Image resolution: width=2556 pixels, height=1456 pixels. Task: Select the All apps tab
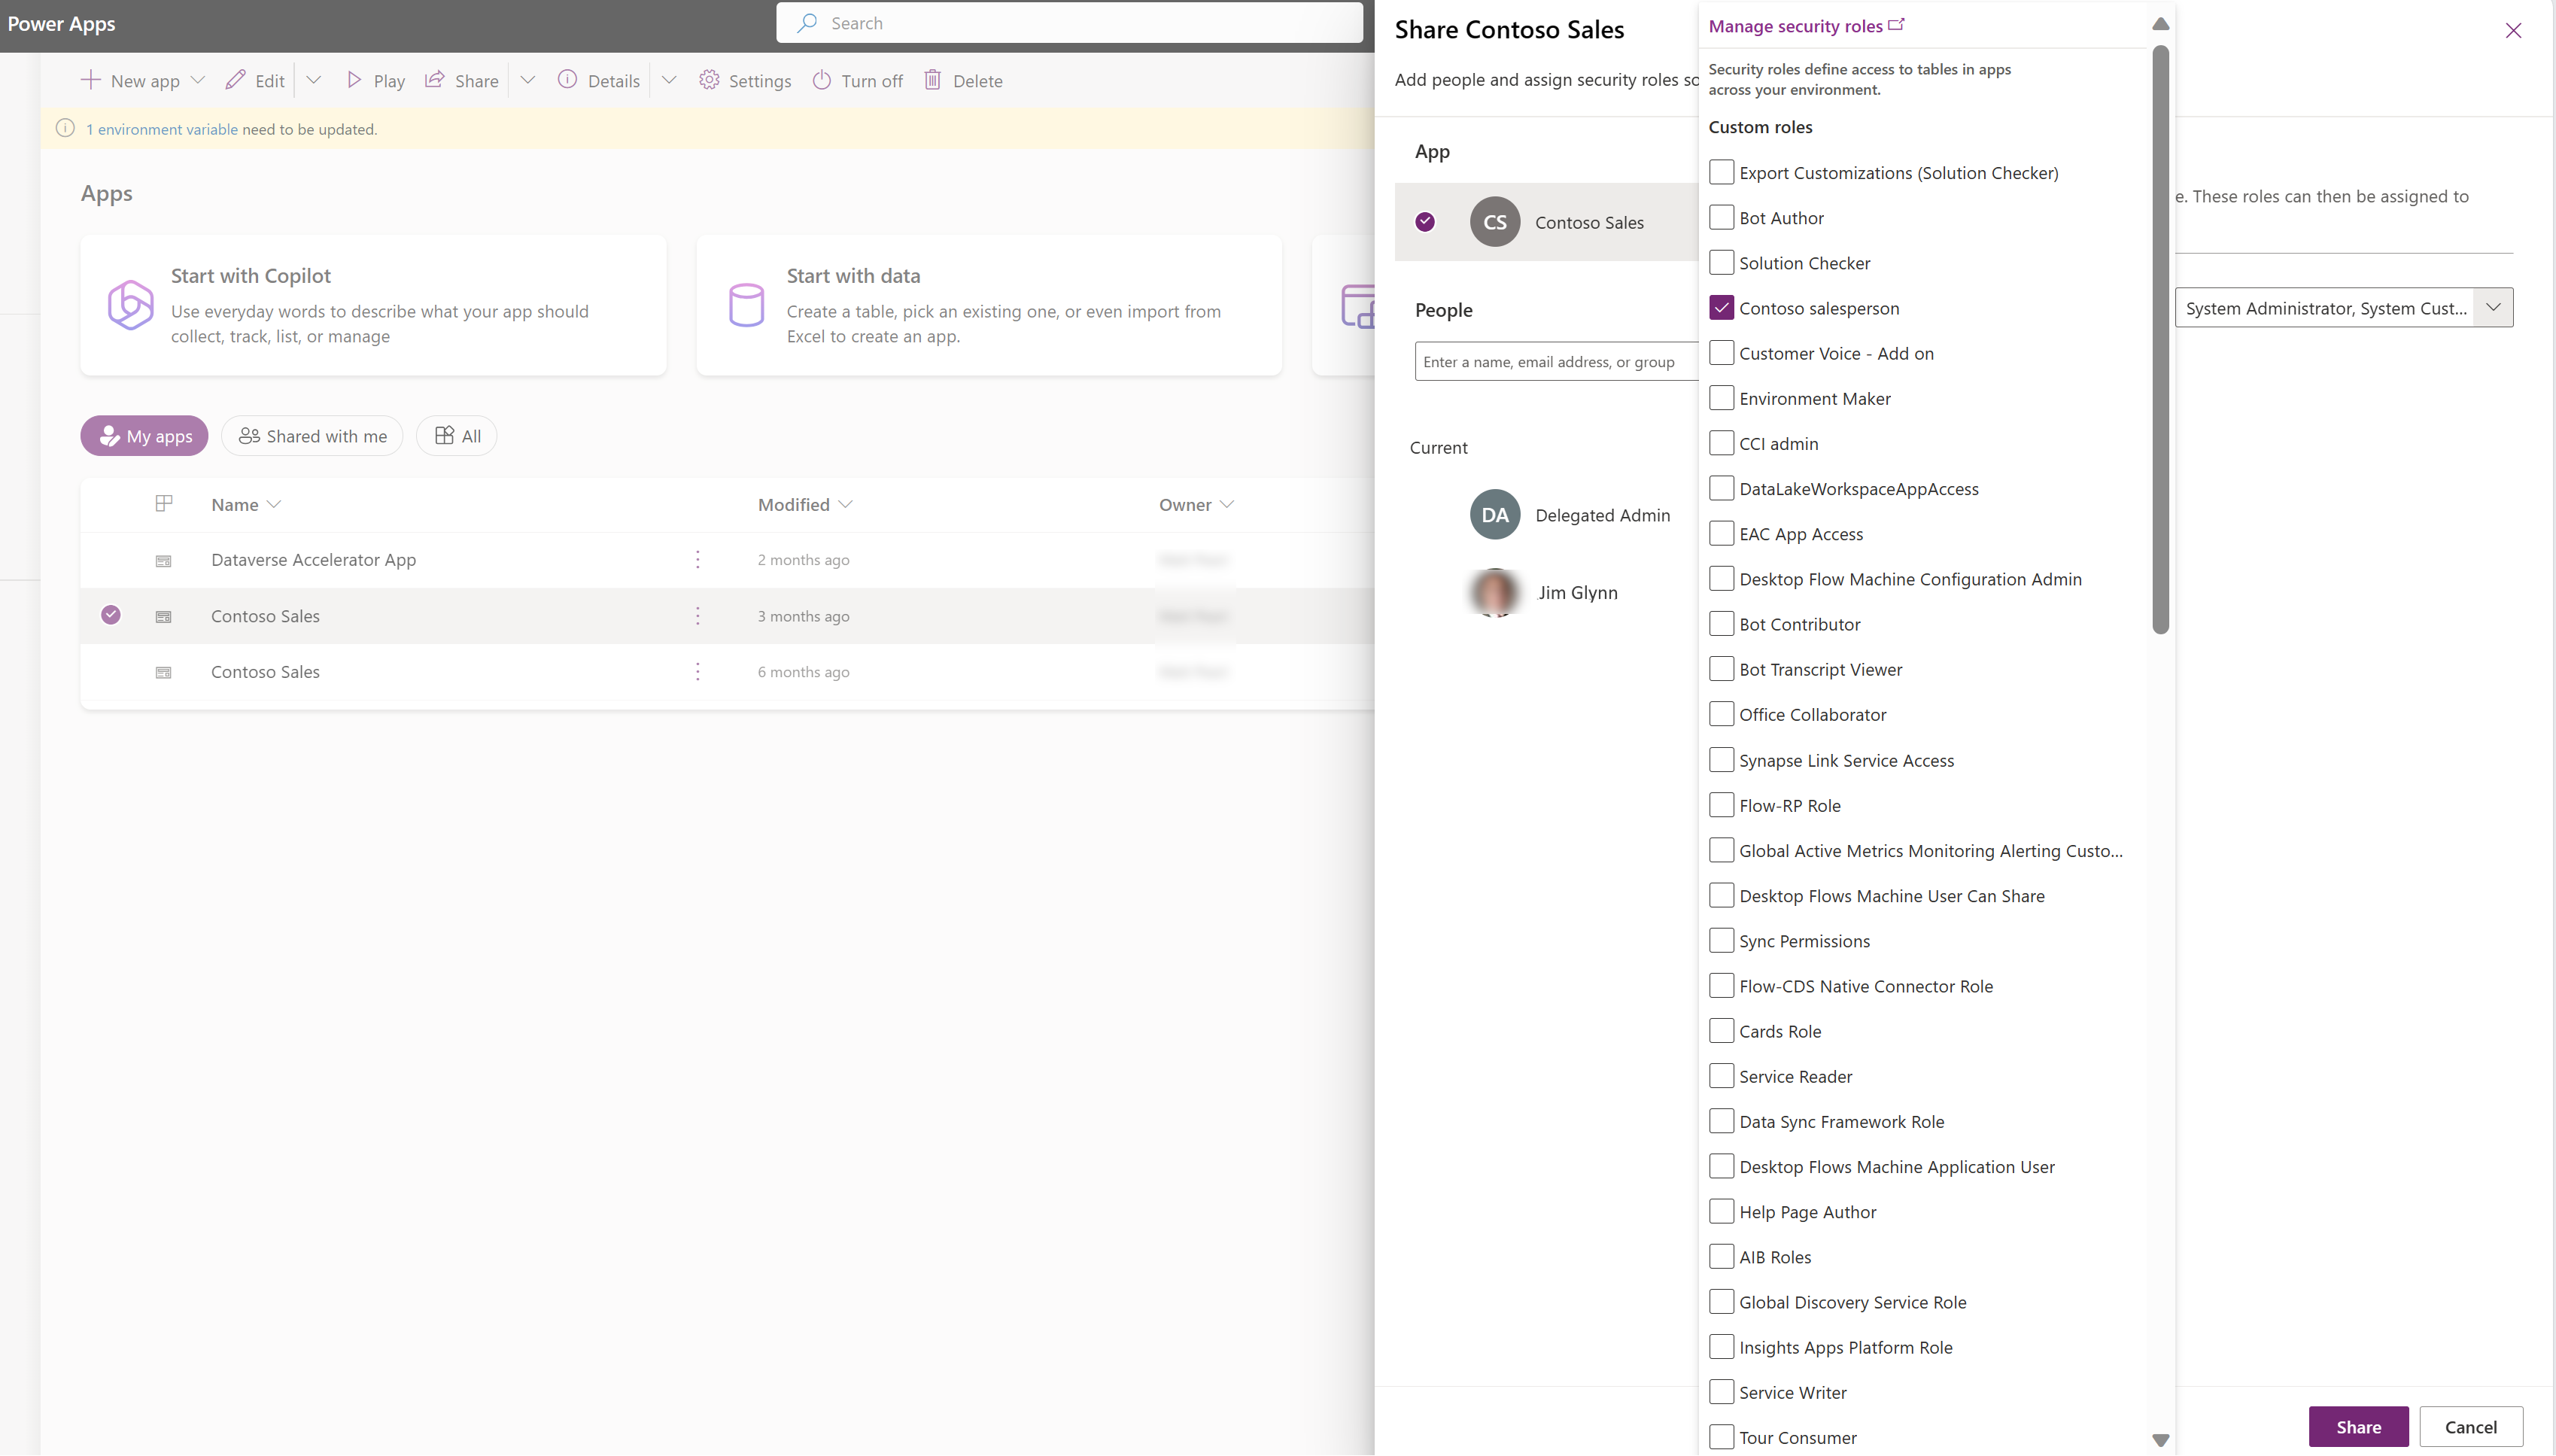point(457,436)
